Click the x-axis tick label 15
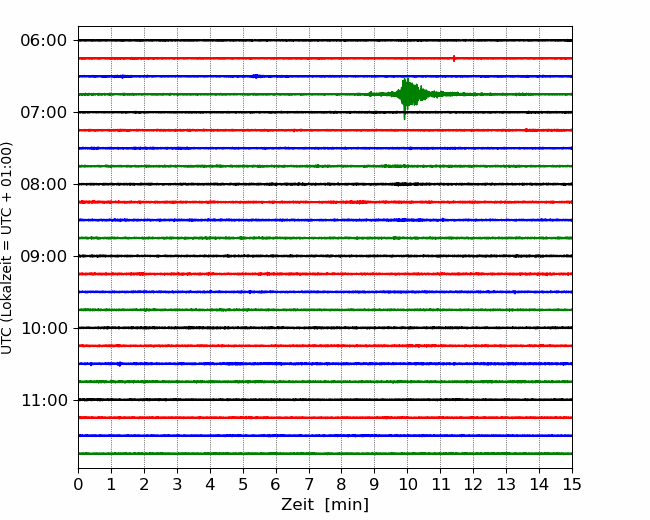Image resolution: width=650 pixels, height=520 pixels. pyautogui.click(x=572, y=484)
